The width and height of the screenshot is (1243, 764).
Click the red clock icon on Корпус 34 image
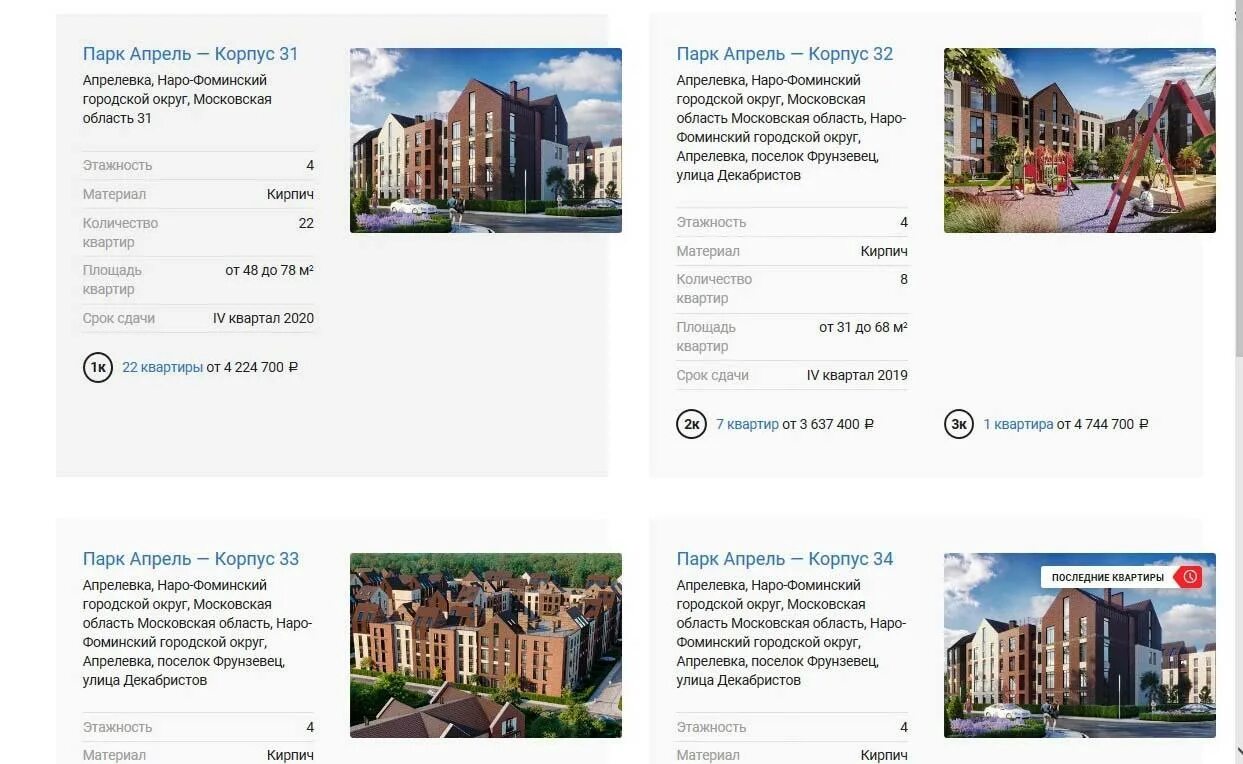[1189, 577]
